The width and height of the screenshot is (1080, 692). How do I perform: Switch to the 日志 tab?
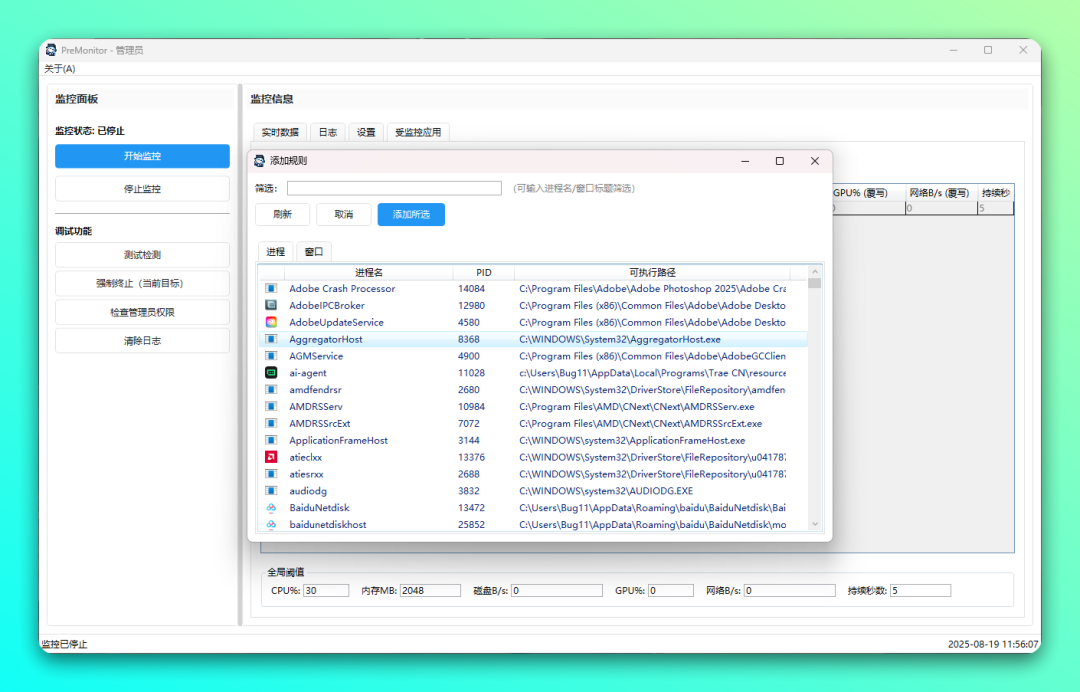(x=328, y=132)
